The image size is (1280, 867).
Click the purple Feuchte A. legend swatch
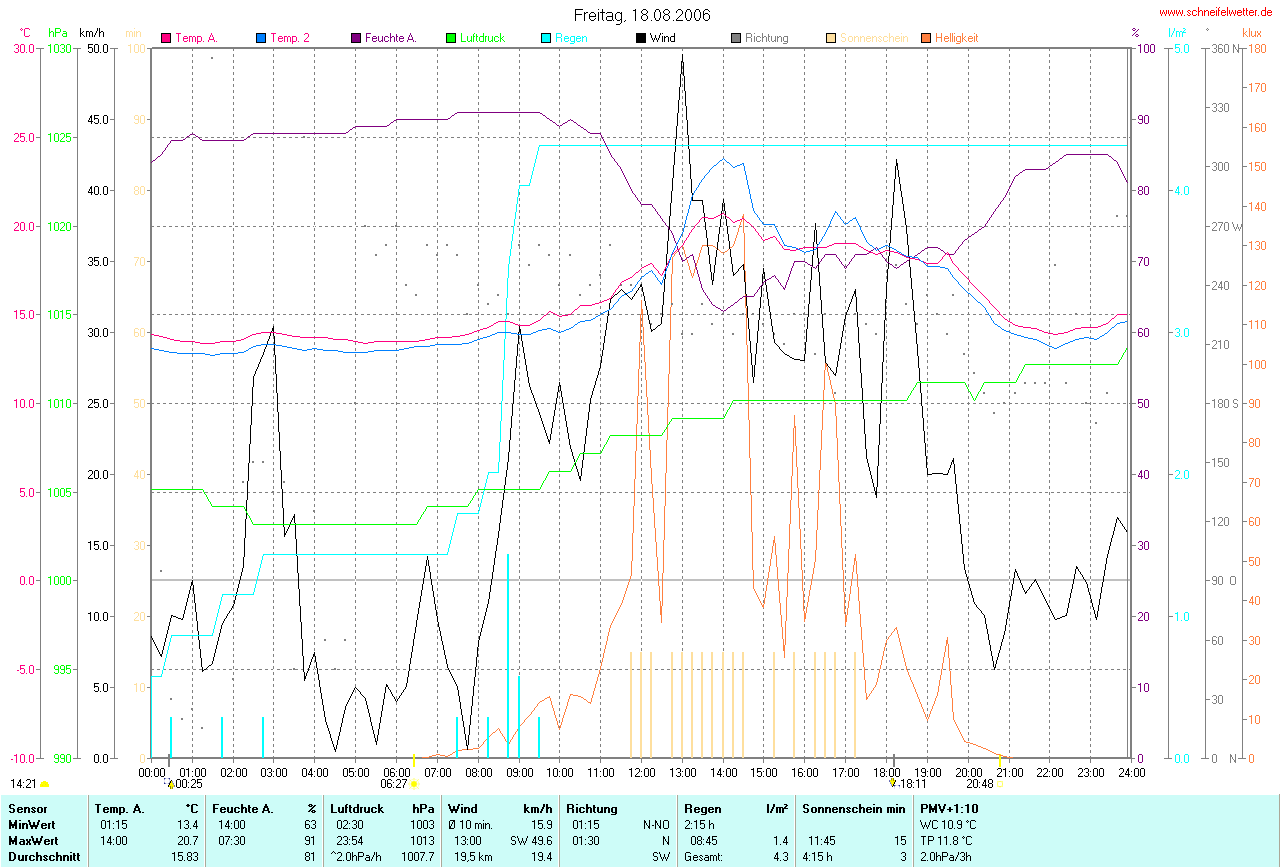click(357, 38)
